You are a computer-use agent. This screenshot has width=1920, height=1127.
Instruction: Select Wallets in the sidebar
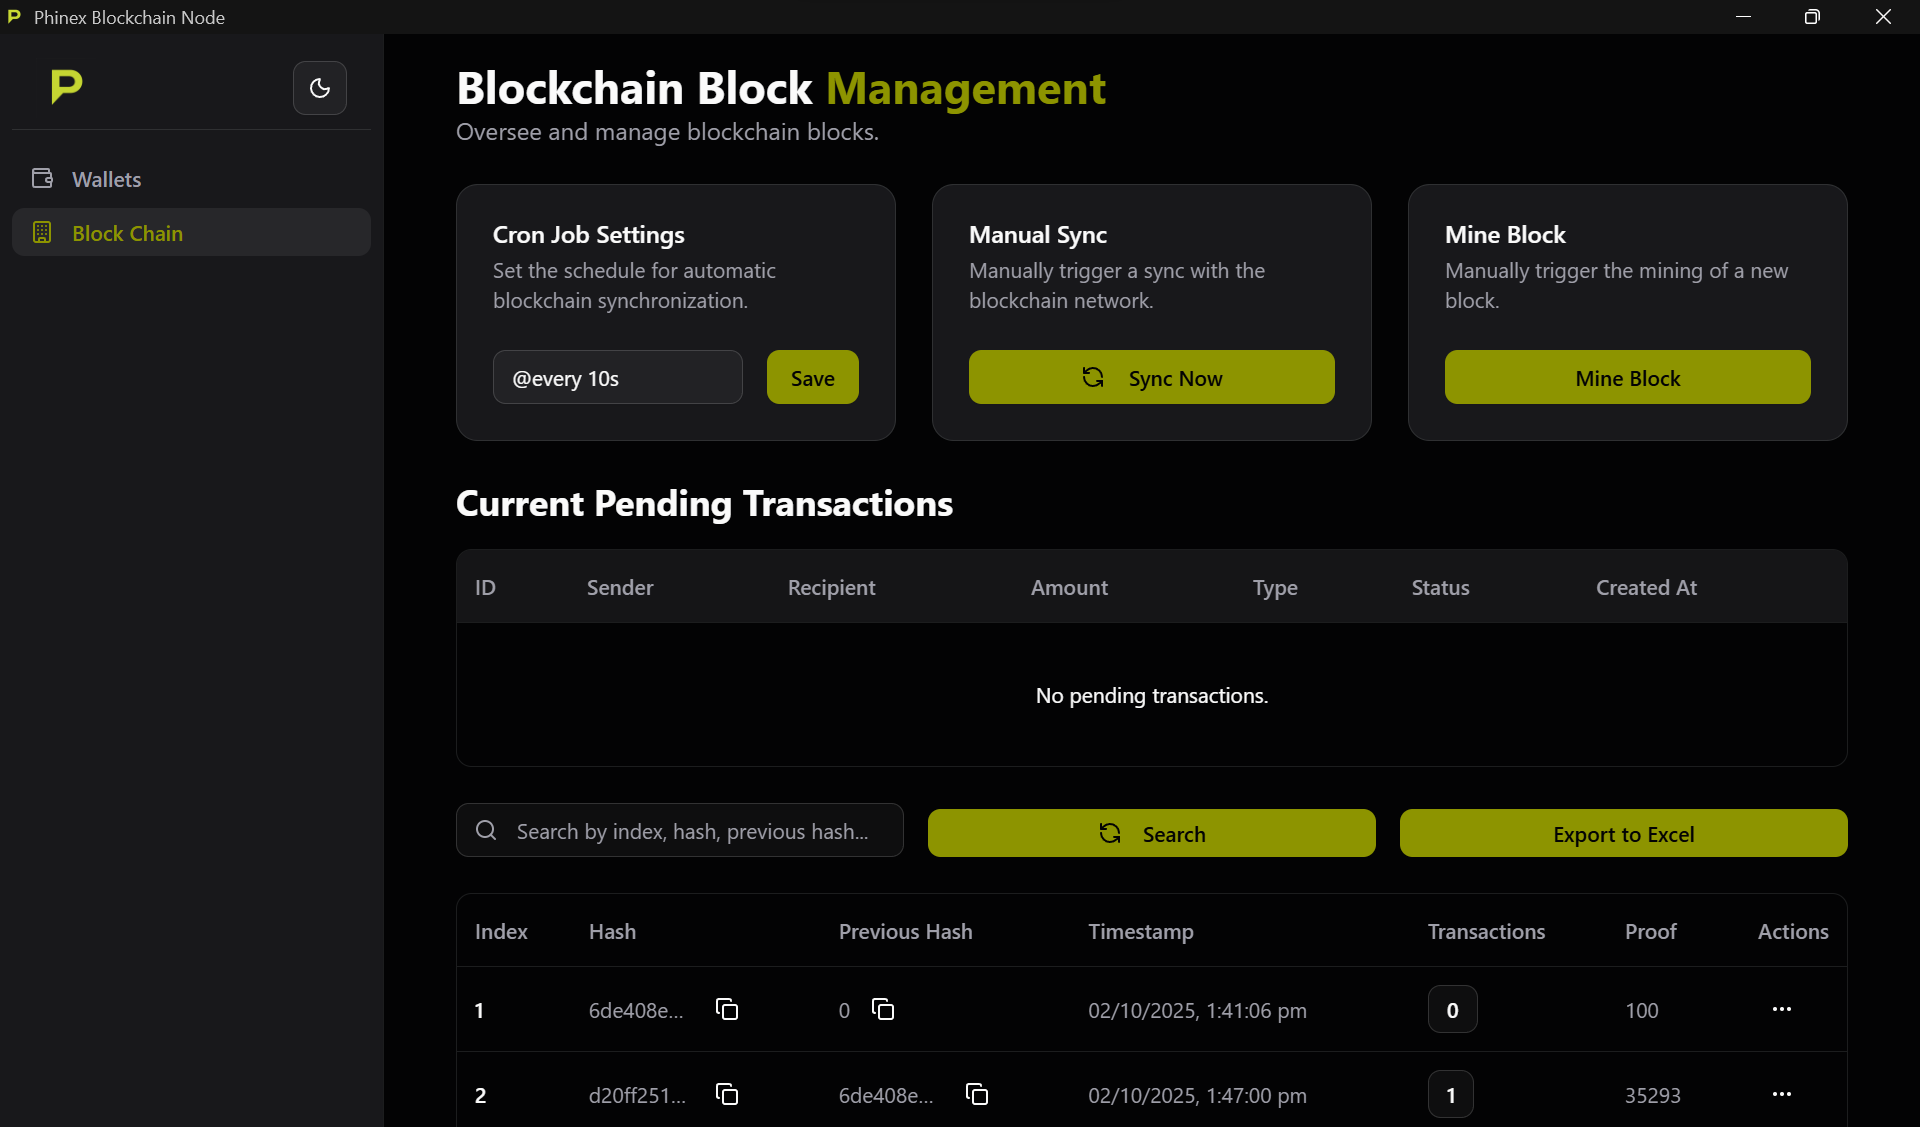[105, 178]
